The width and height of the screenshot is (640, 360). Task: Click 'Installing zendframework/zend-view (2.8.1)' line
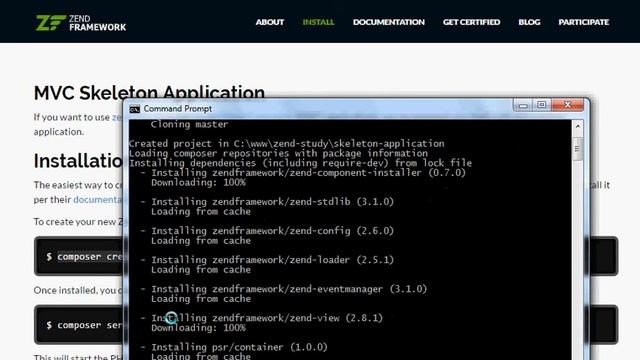(x=267, y=318)
